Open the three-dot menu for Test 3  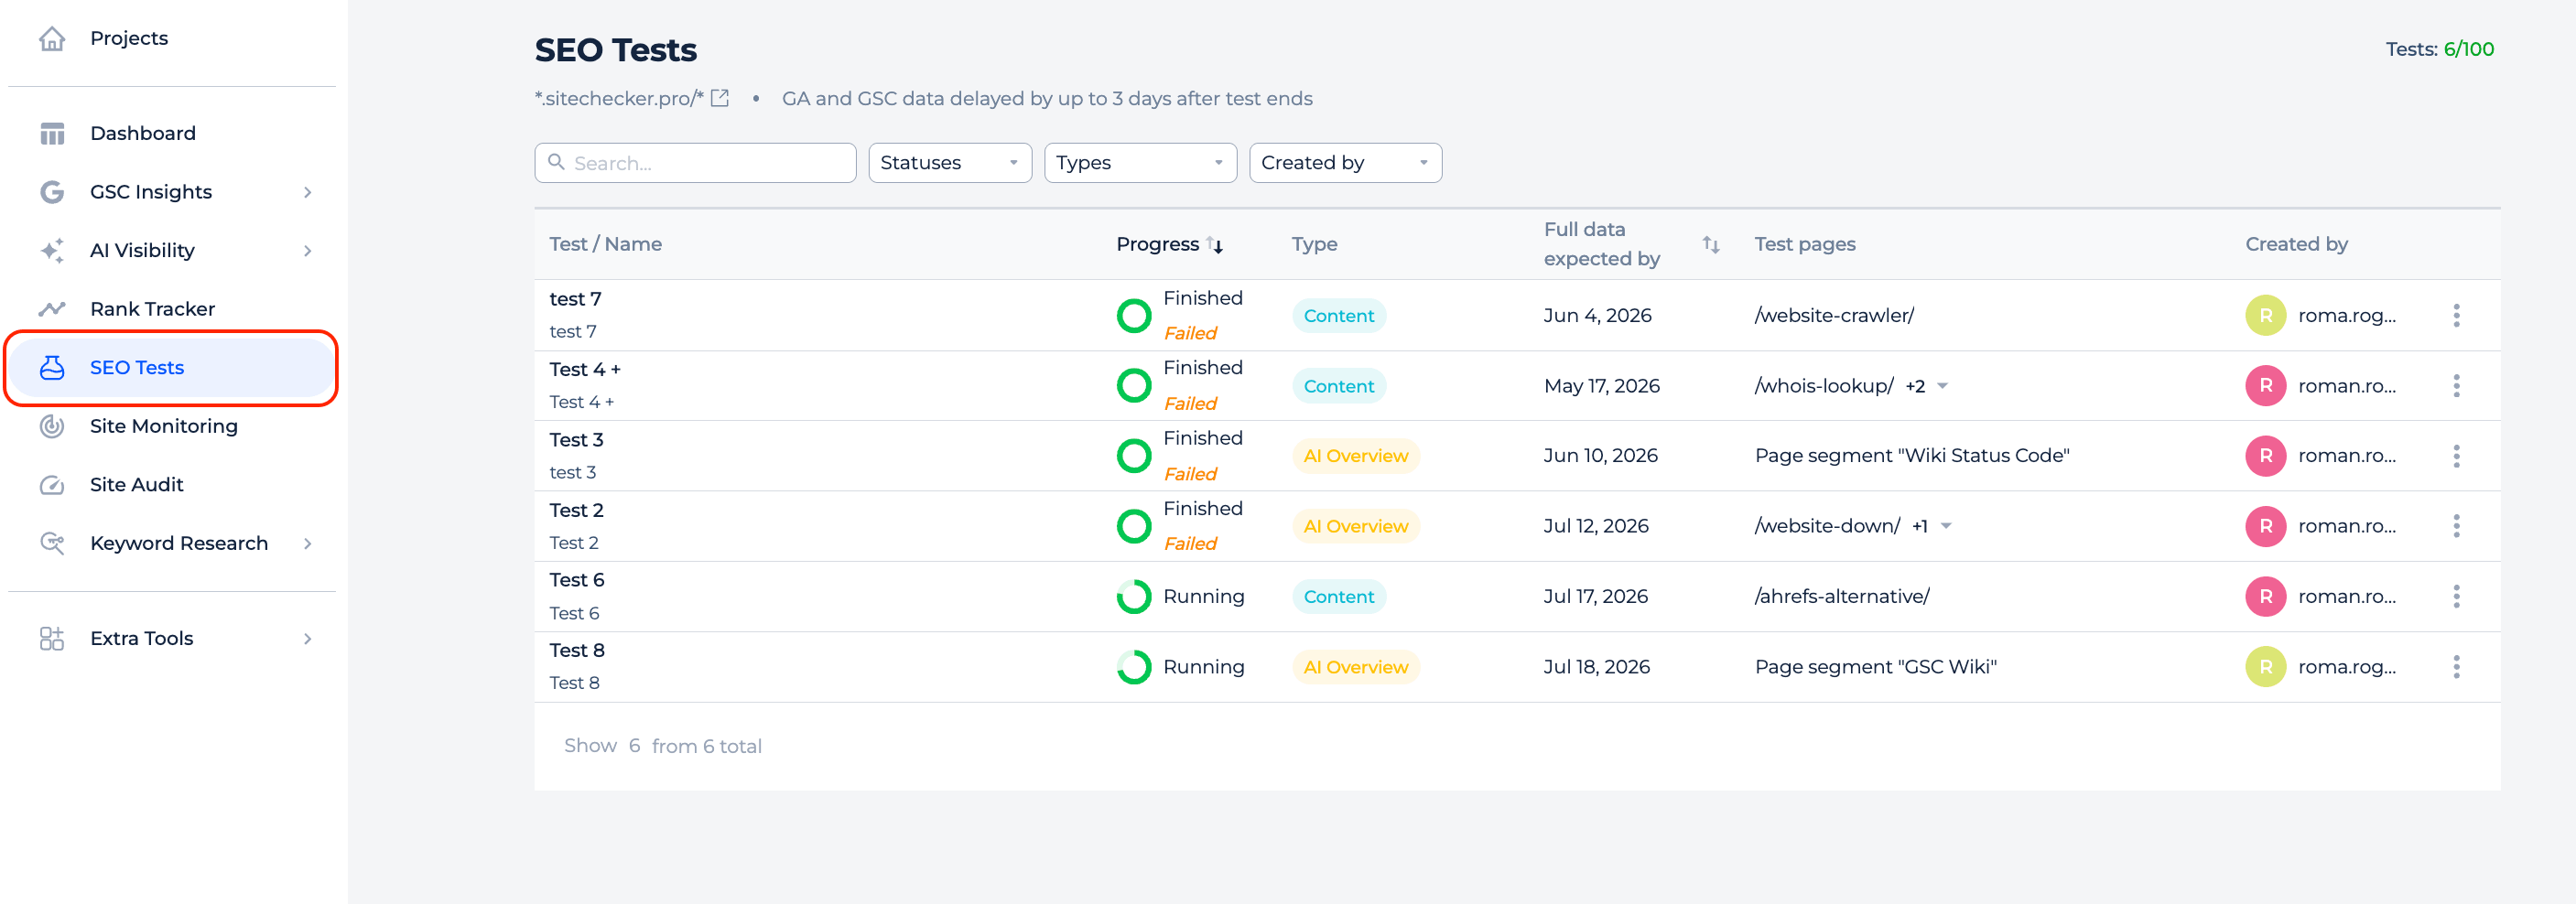pos(2456,456)
